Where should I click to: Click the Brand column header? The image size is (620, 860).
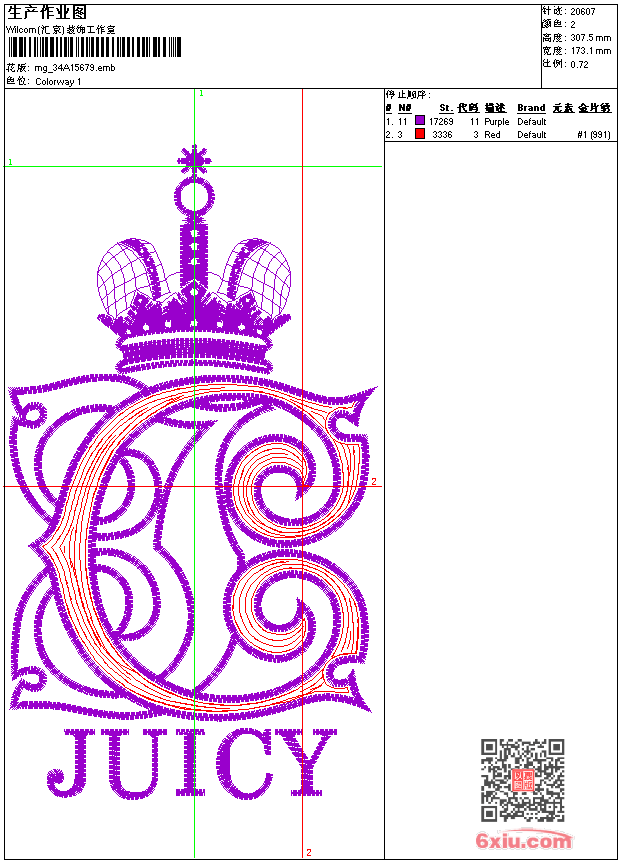(x=531, y=108)
